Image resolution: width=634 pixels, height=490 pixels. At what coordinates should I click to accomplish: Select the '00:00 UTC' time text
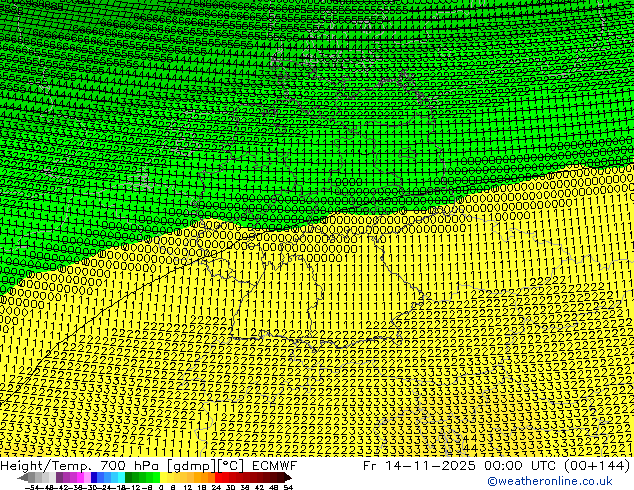click(x=518, y=466)
